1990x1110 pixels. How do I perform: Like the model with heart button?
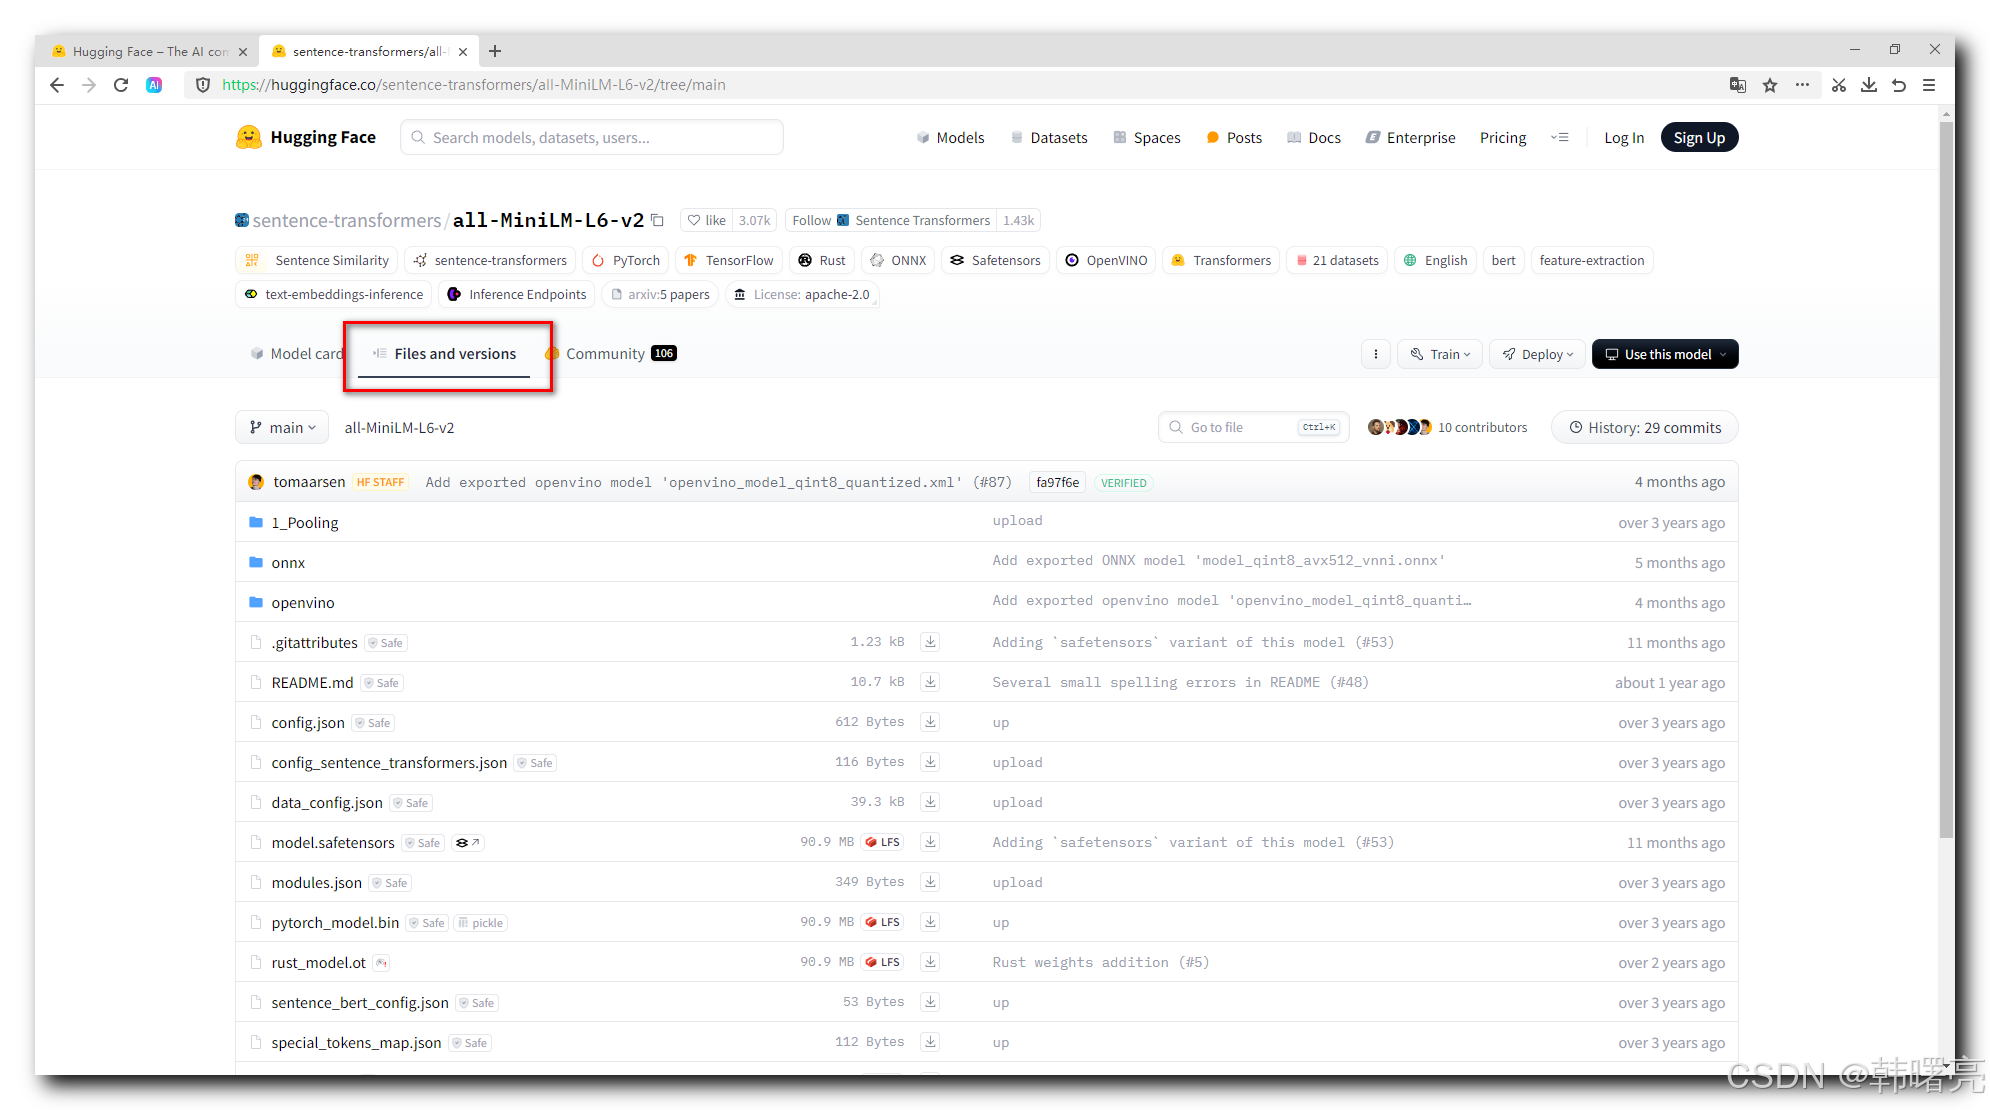pos(707,220)
